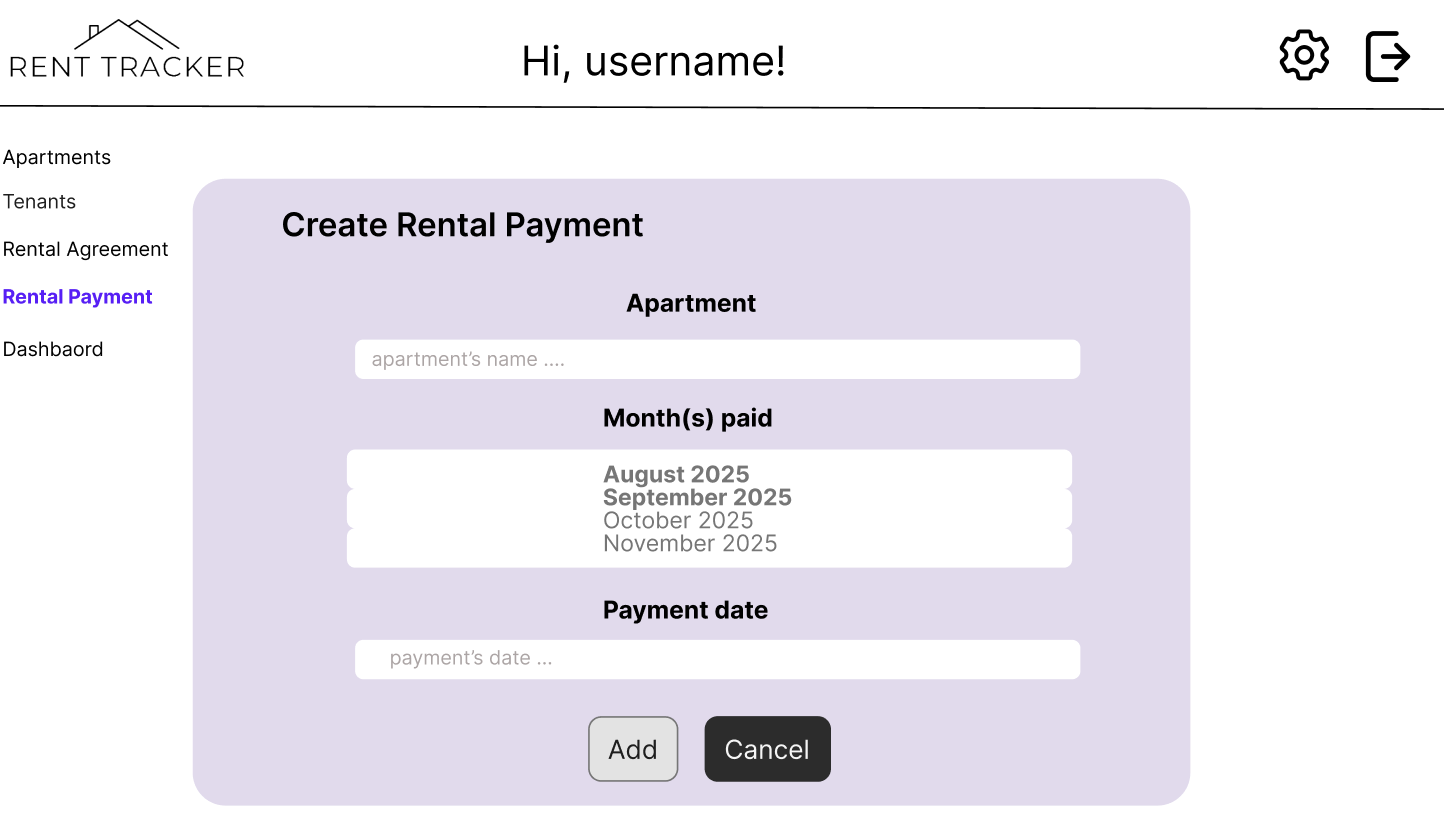Select the Rental Payment menu item
1444x822 pixels.
(x=77, y=296)
